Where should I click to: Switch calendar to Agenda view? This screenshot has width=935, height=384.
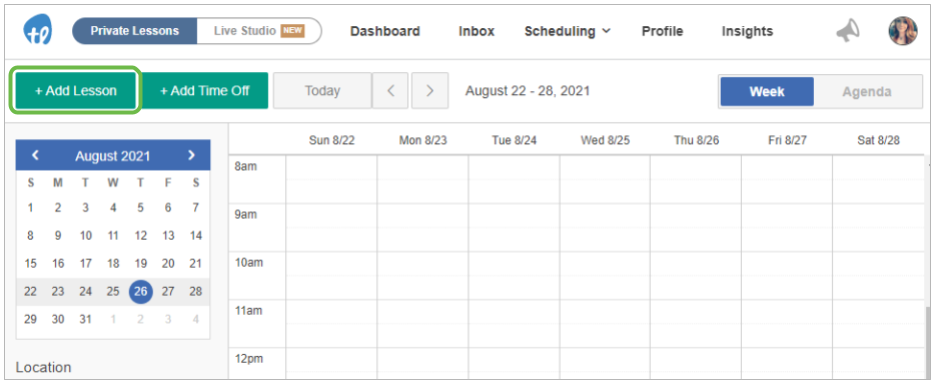(x=867, y=91)
